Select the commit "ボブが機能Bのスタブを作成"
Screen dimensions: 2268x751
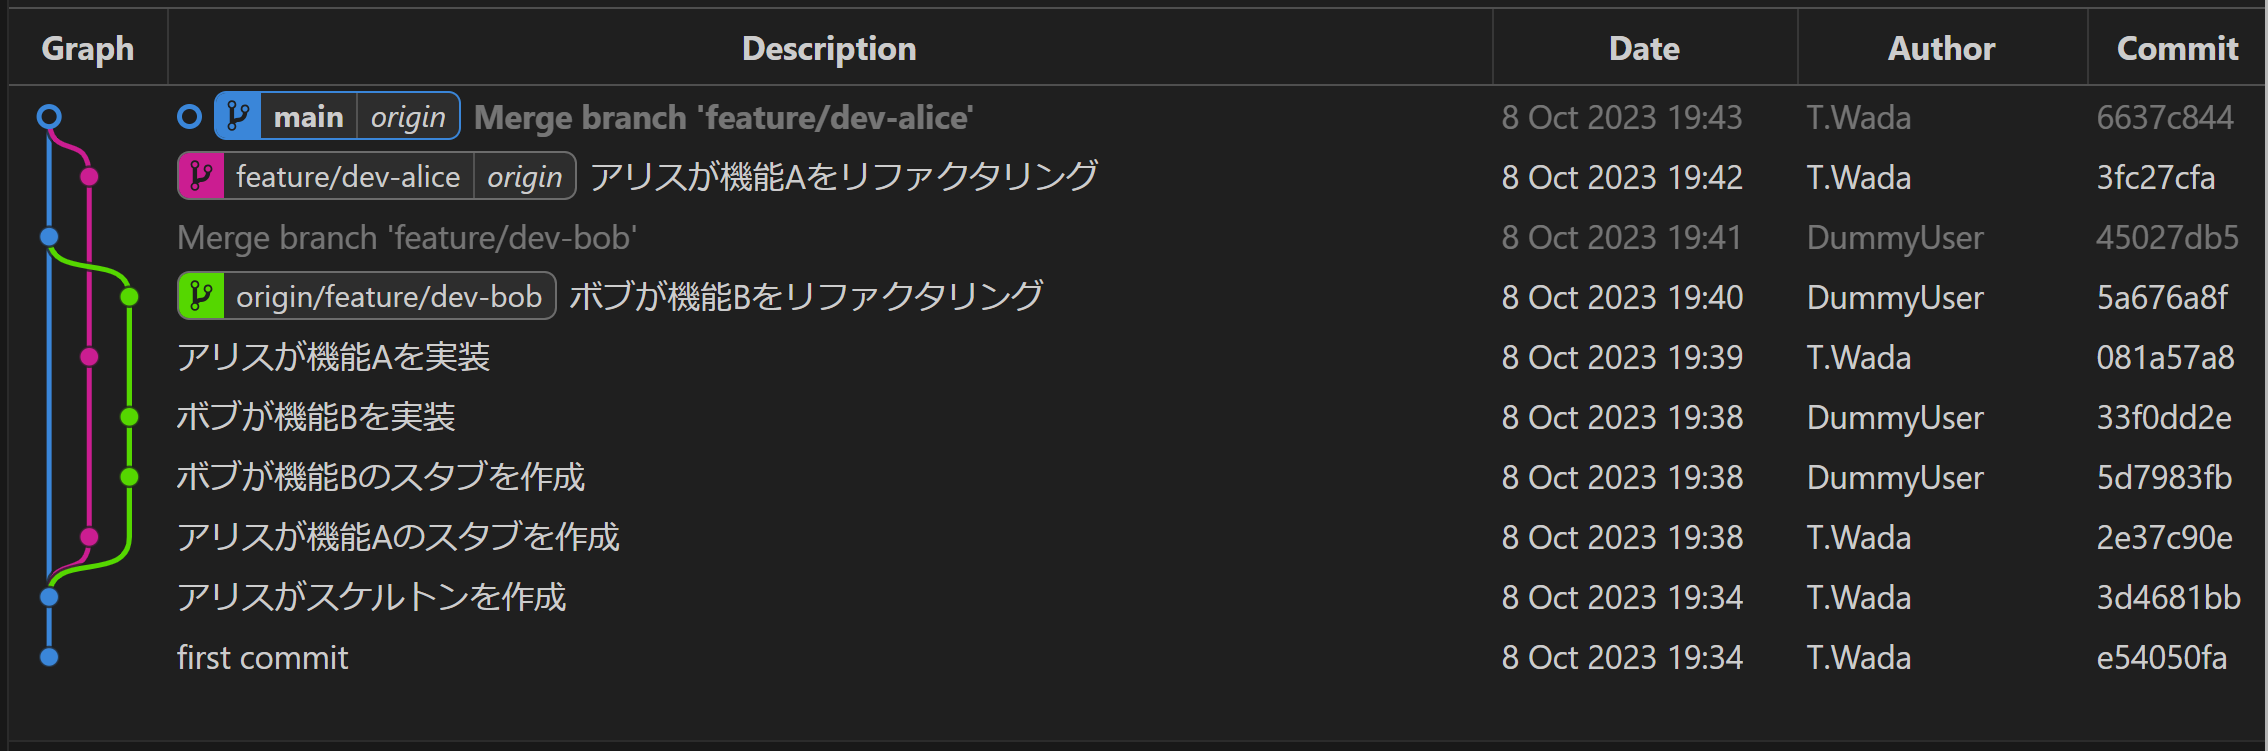point(380,477)
